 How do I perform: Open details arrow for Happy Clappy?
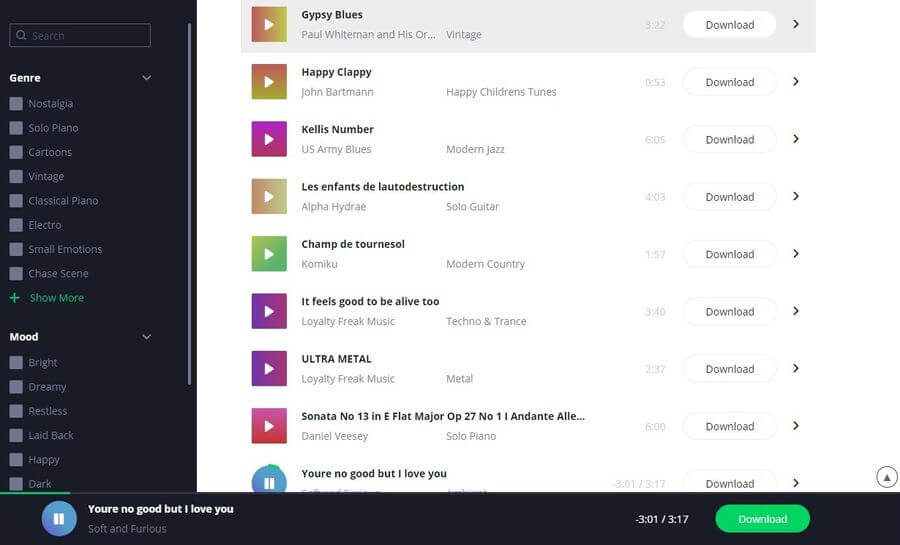click(x=796, y=81)
